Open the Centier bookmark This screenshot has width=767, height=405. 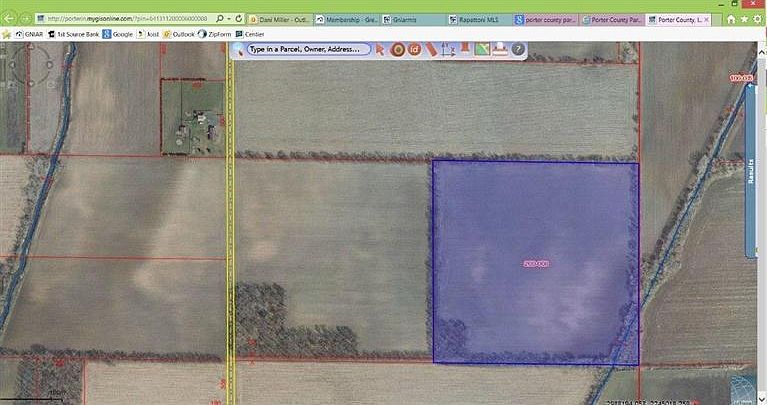tap(250, 34)
